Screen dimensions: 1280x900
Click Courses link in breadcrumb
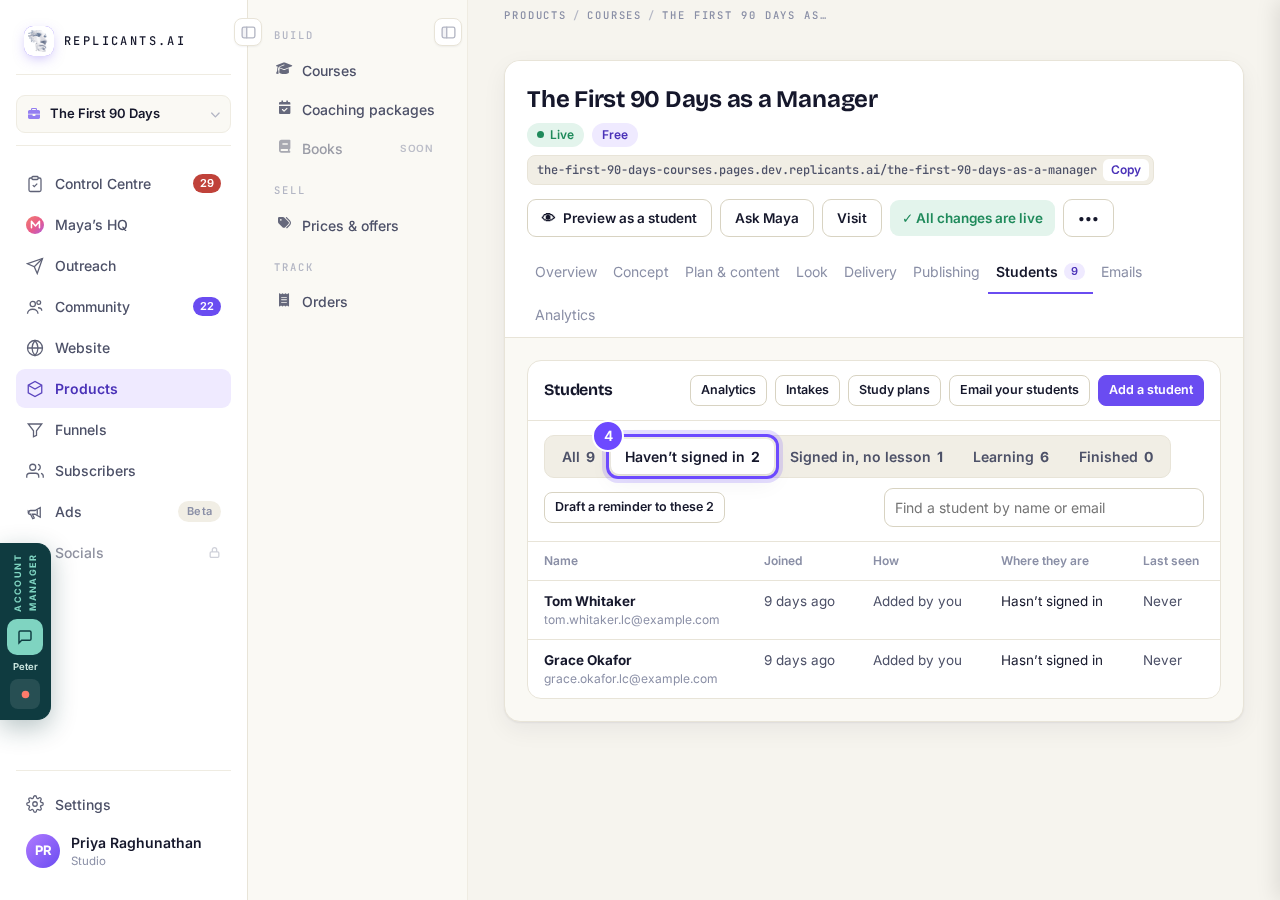pos(614,15)
